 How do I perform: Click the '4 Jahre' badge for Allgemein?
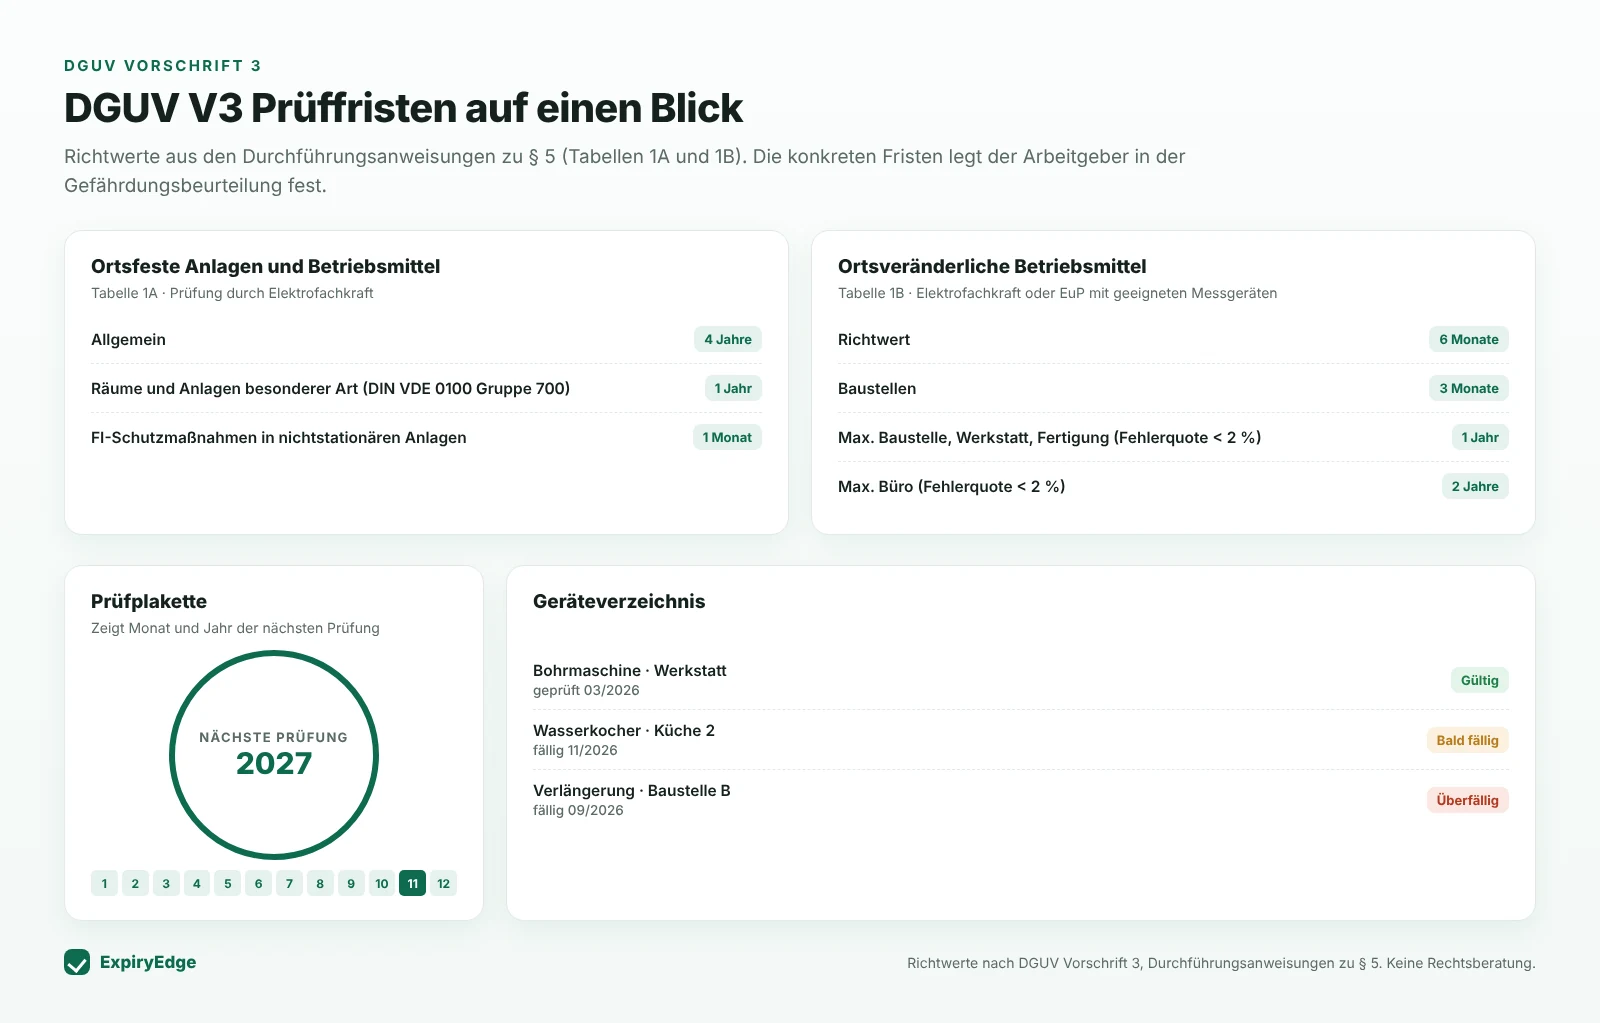click(x=728, y=339)
